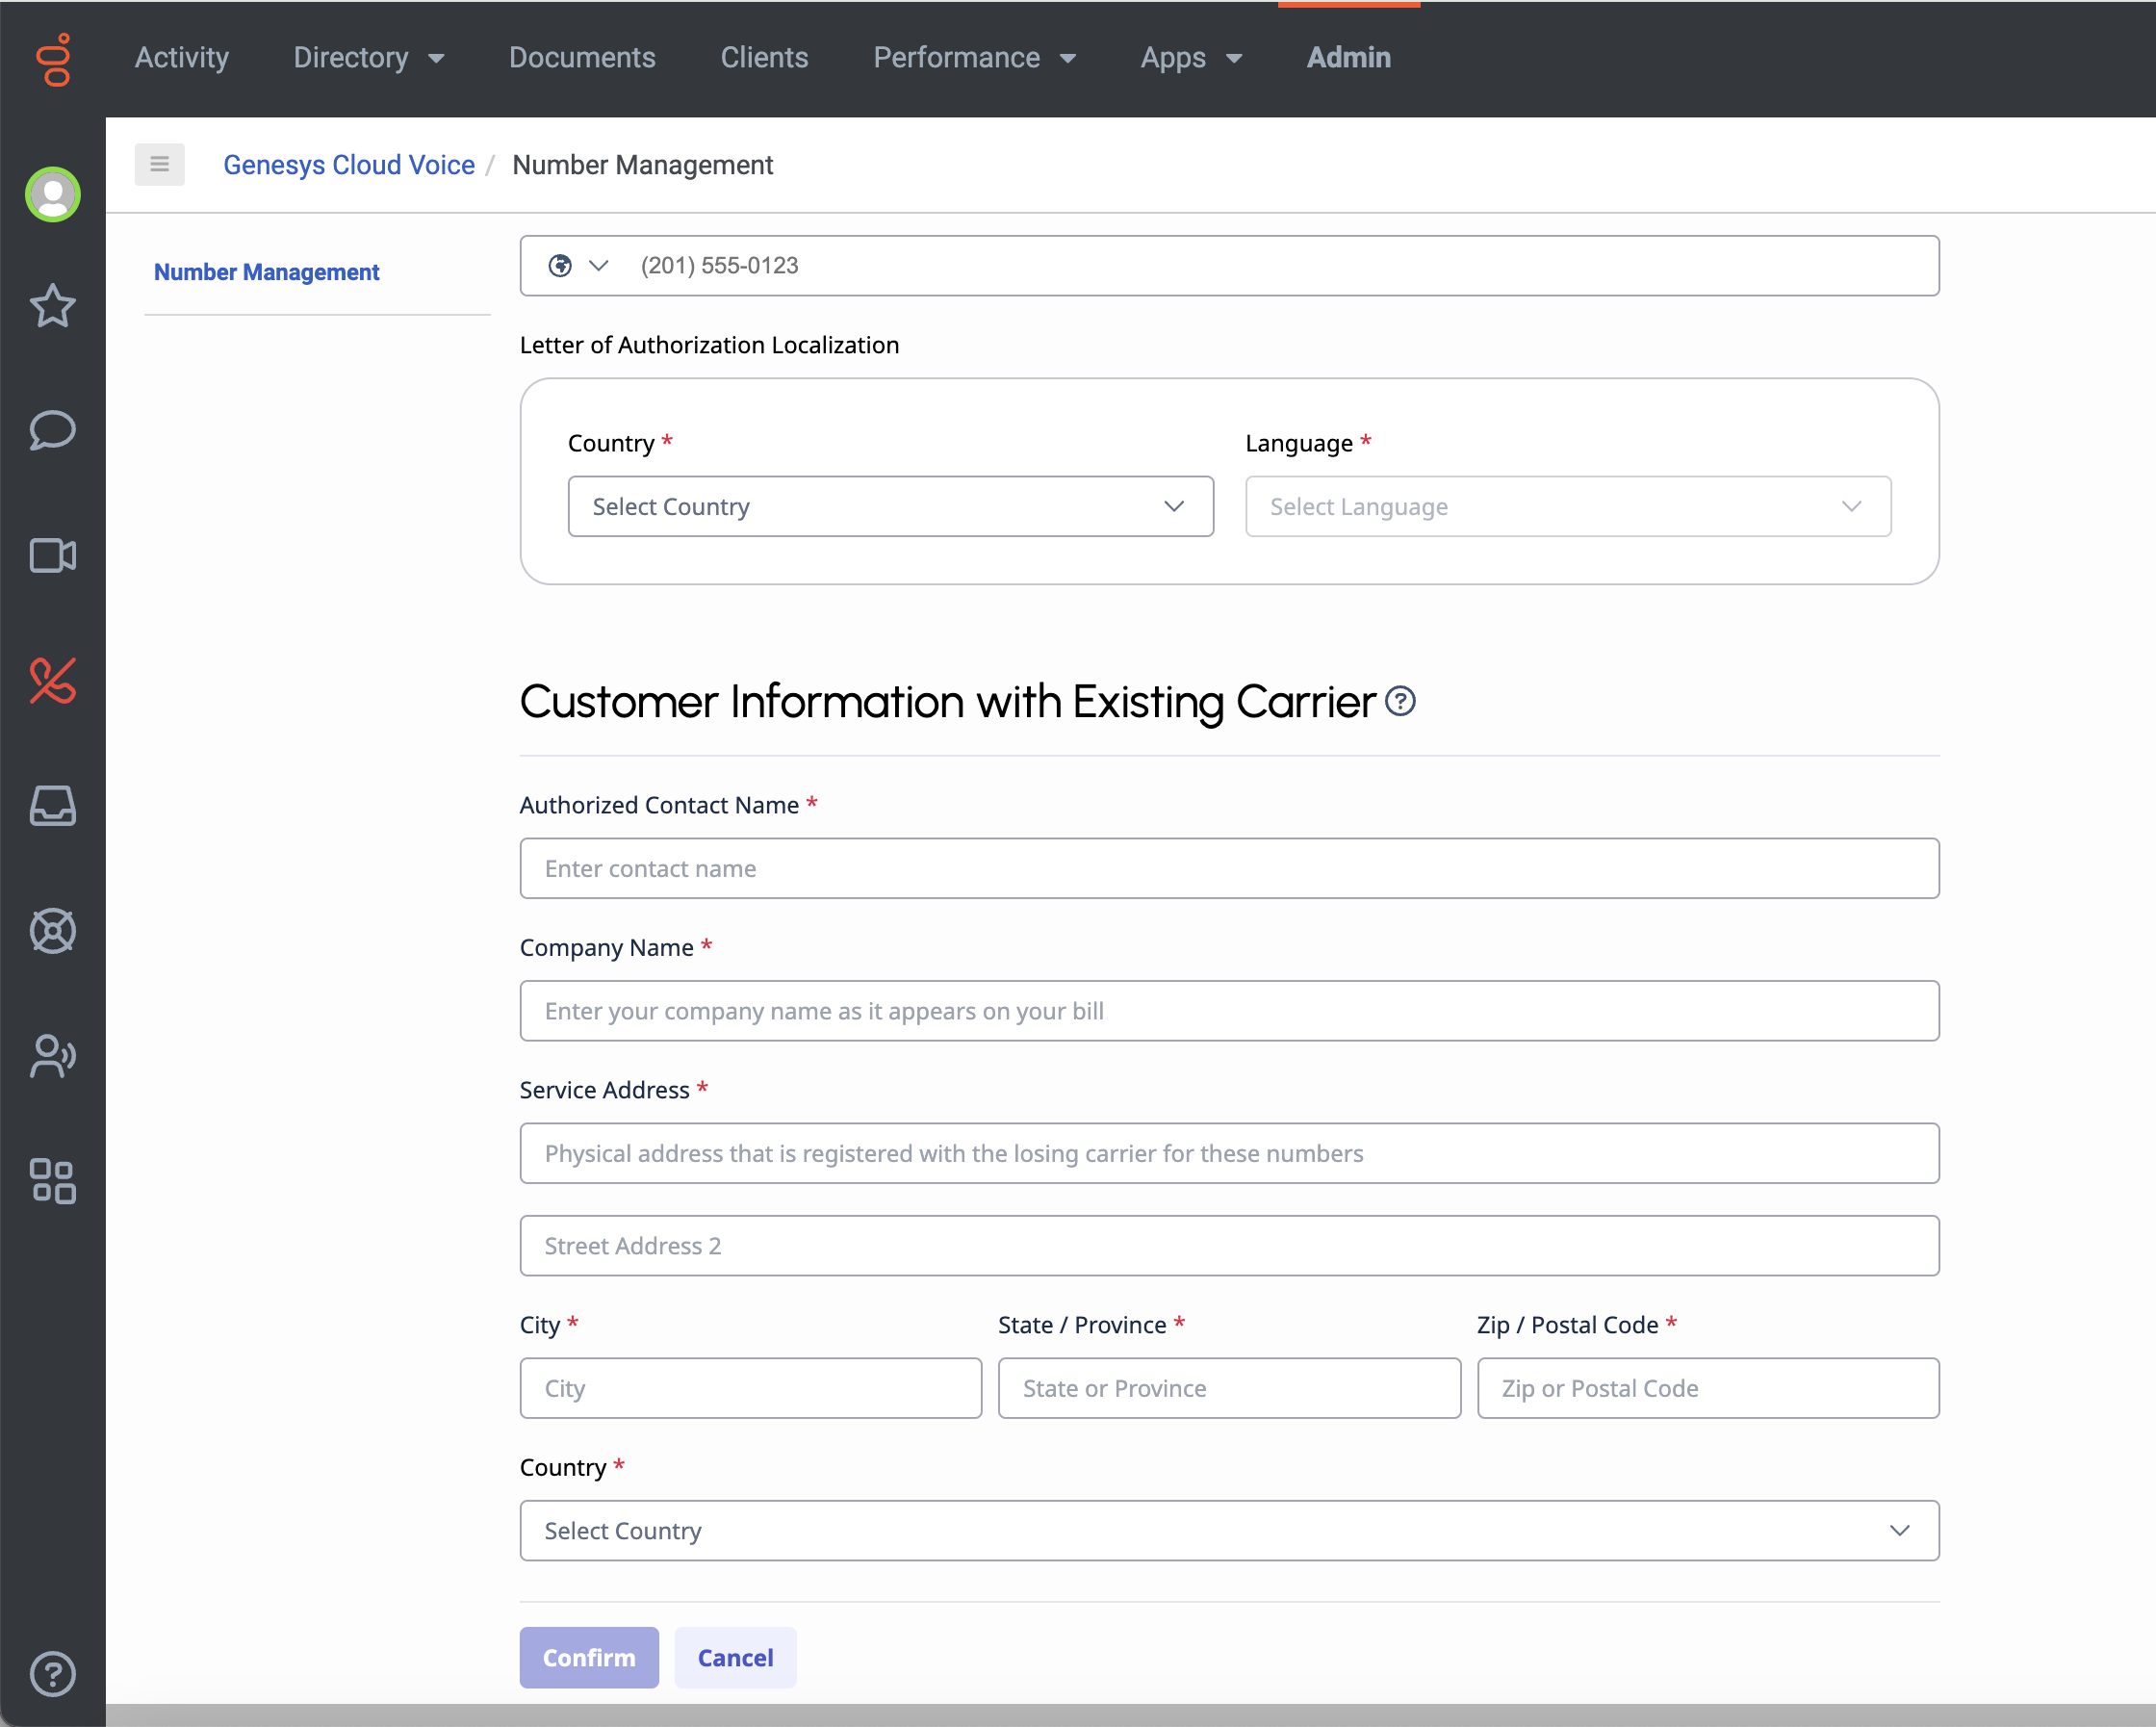The image size is (2156, 1727).
Task: Click the help icon beside Customer Information heading
Action: click(1400, 702)
